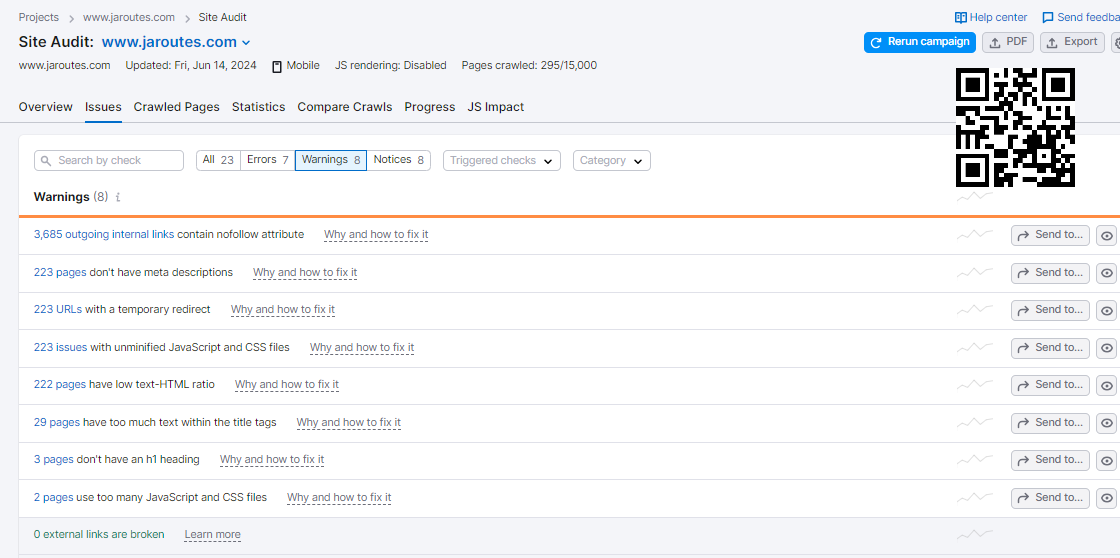Open the 223 pages without meta descriptions link

(60, 272)
